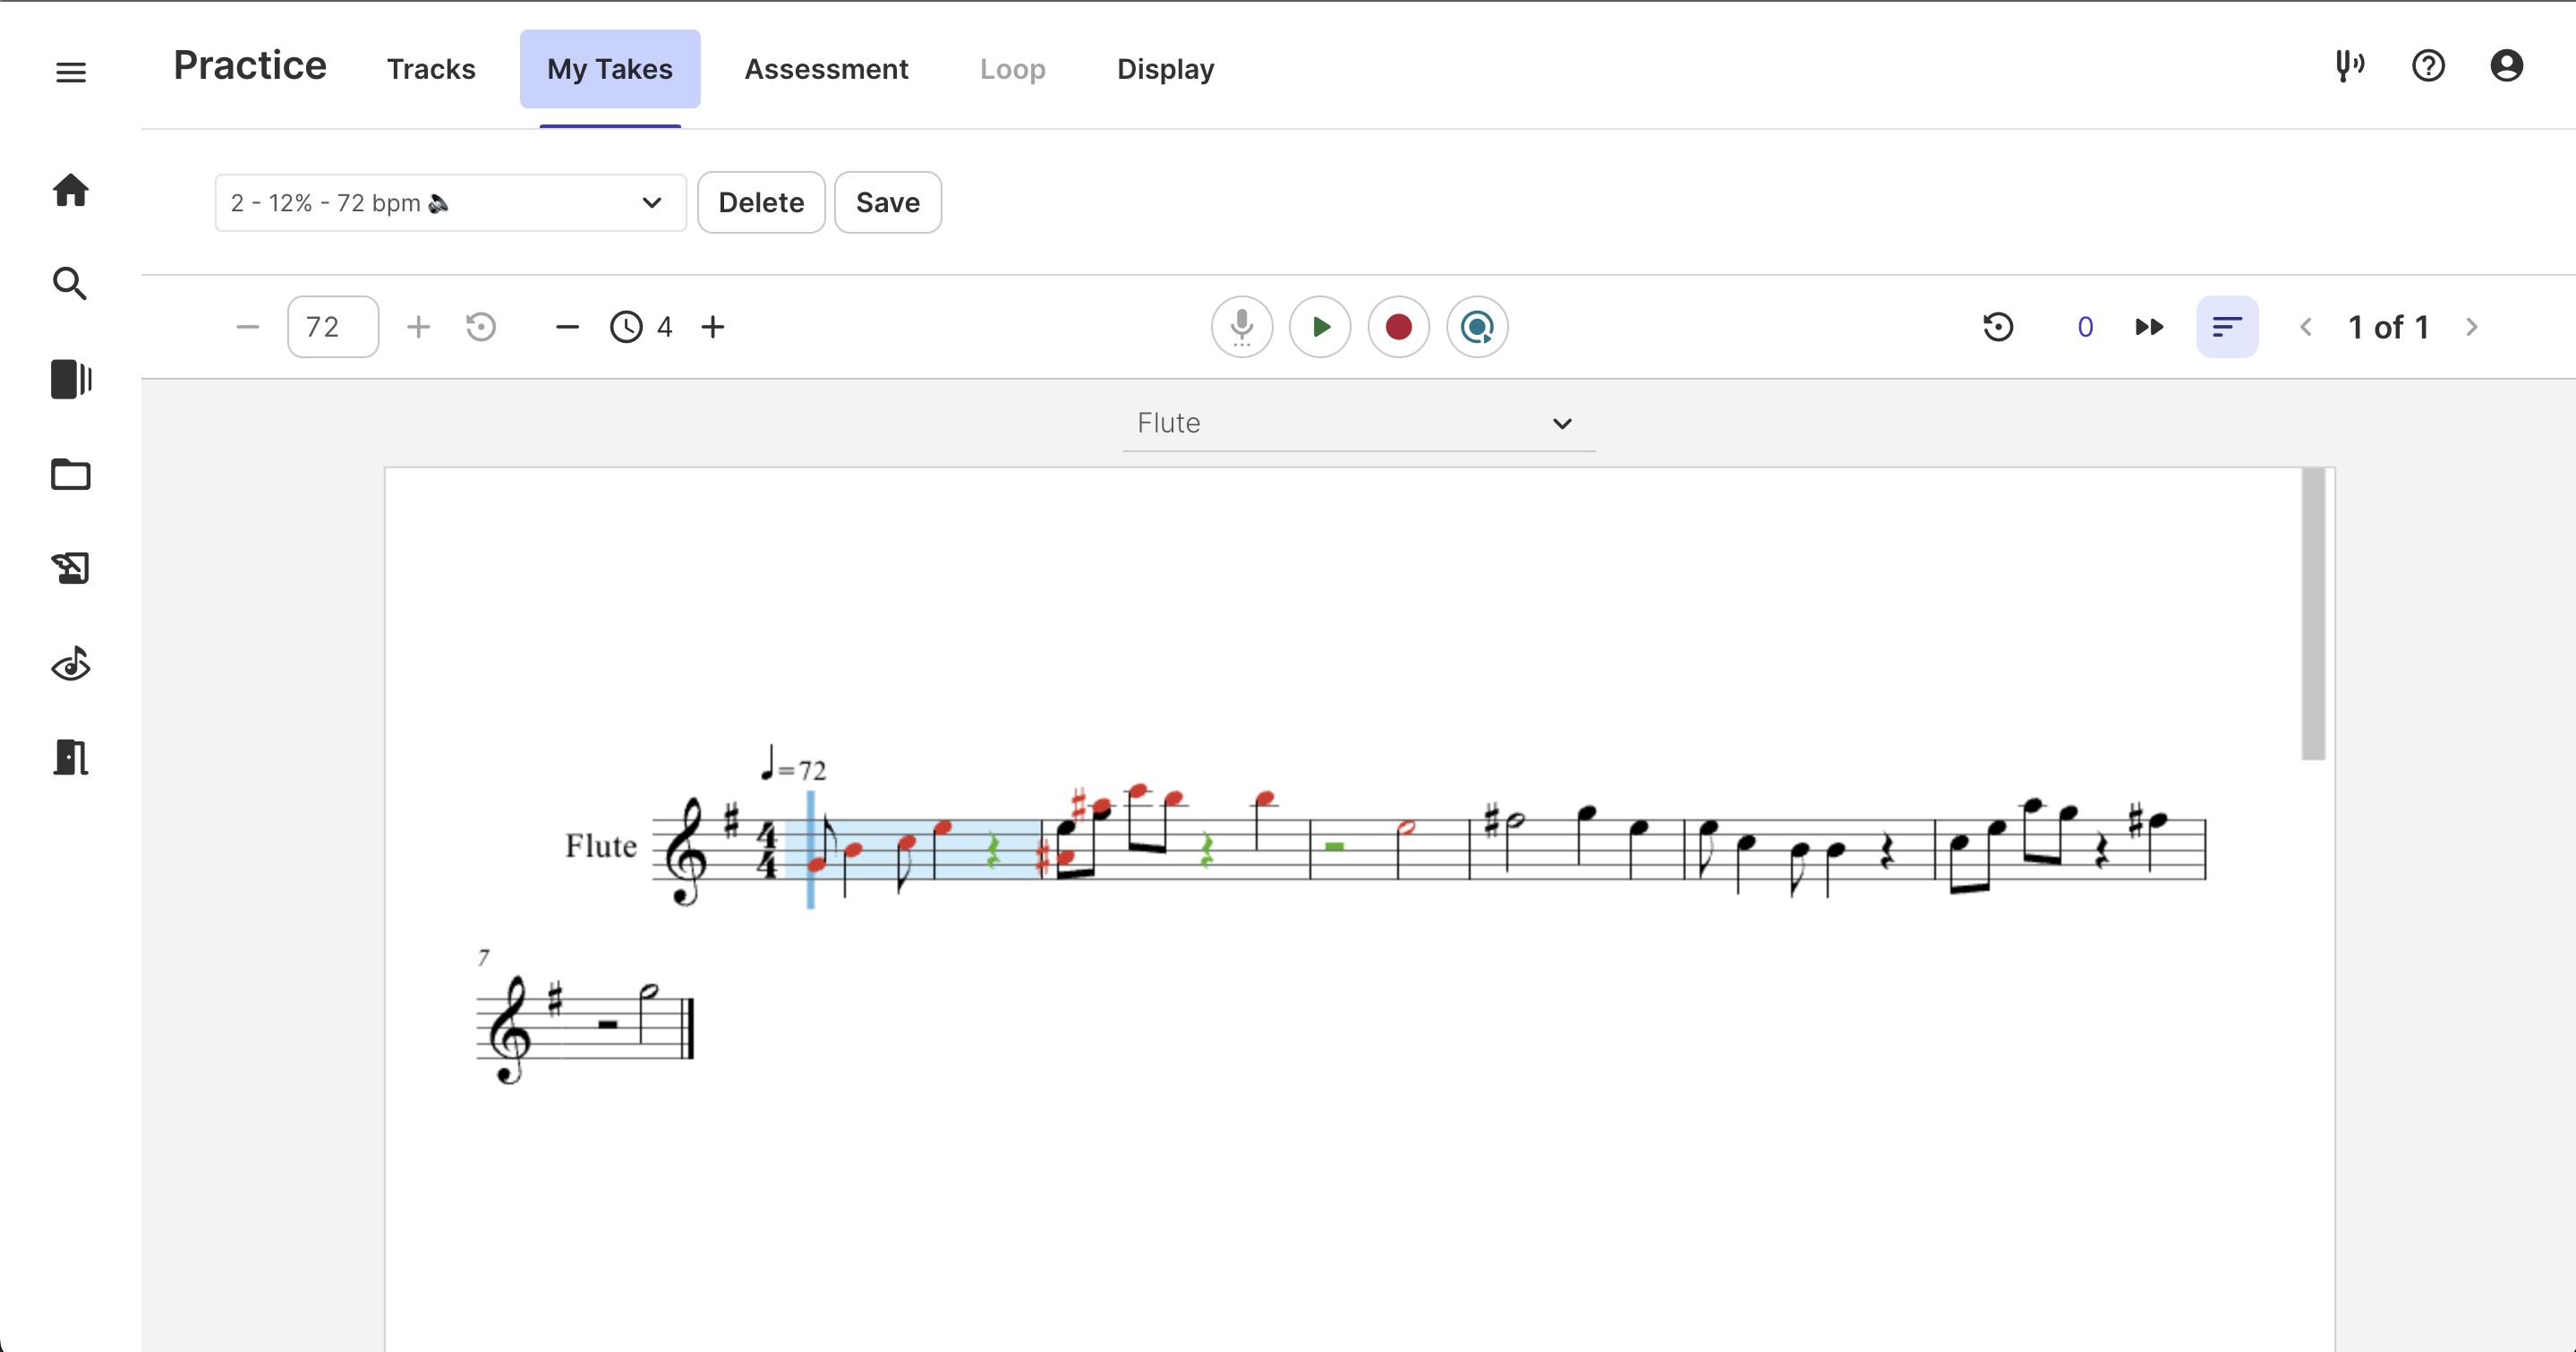Viewport: 2576px width, 1352px height.
Task: Switch to the Assessment tab
Action: pyautogui.click(x=826, y=70)
